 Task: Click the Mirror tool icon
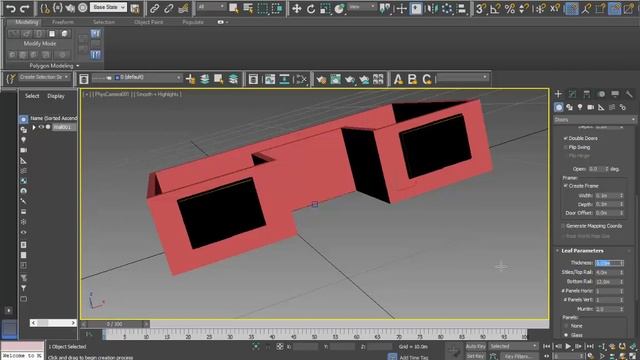432,9
